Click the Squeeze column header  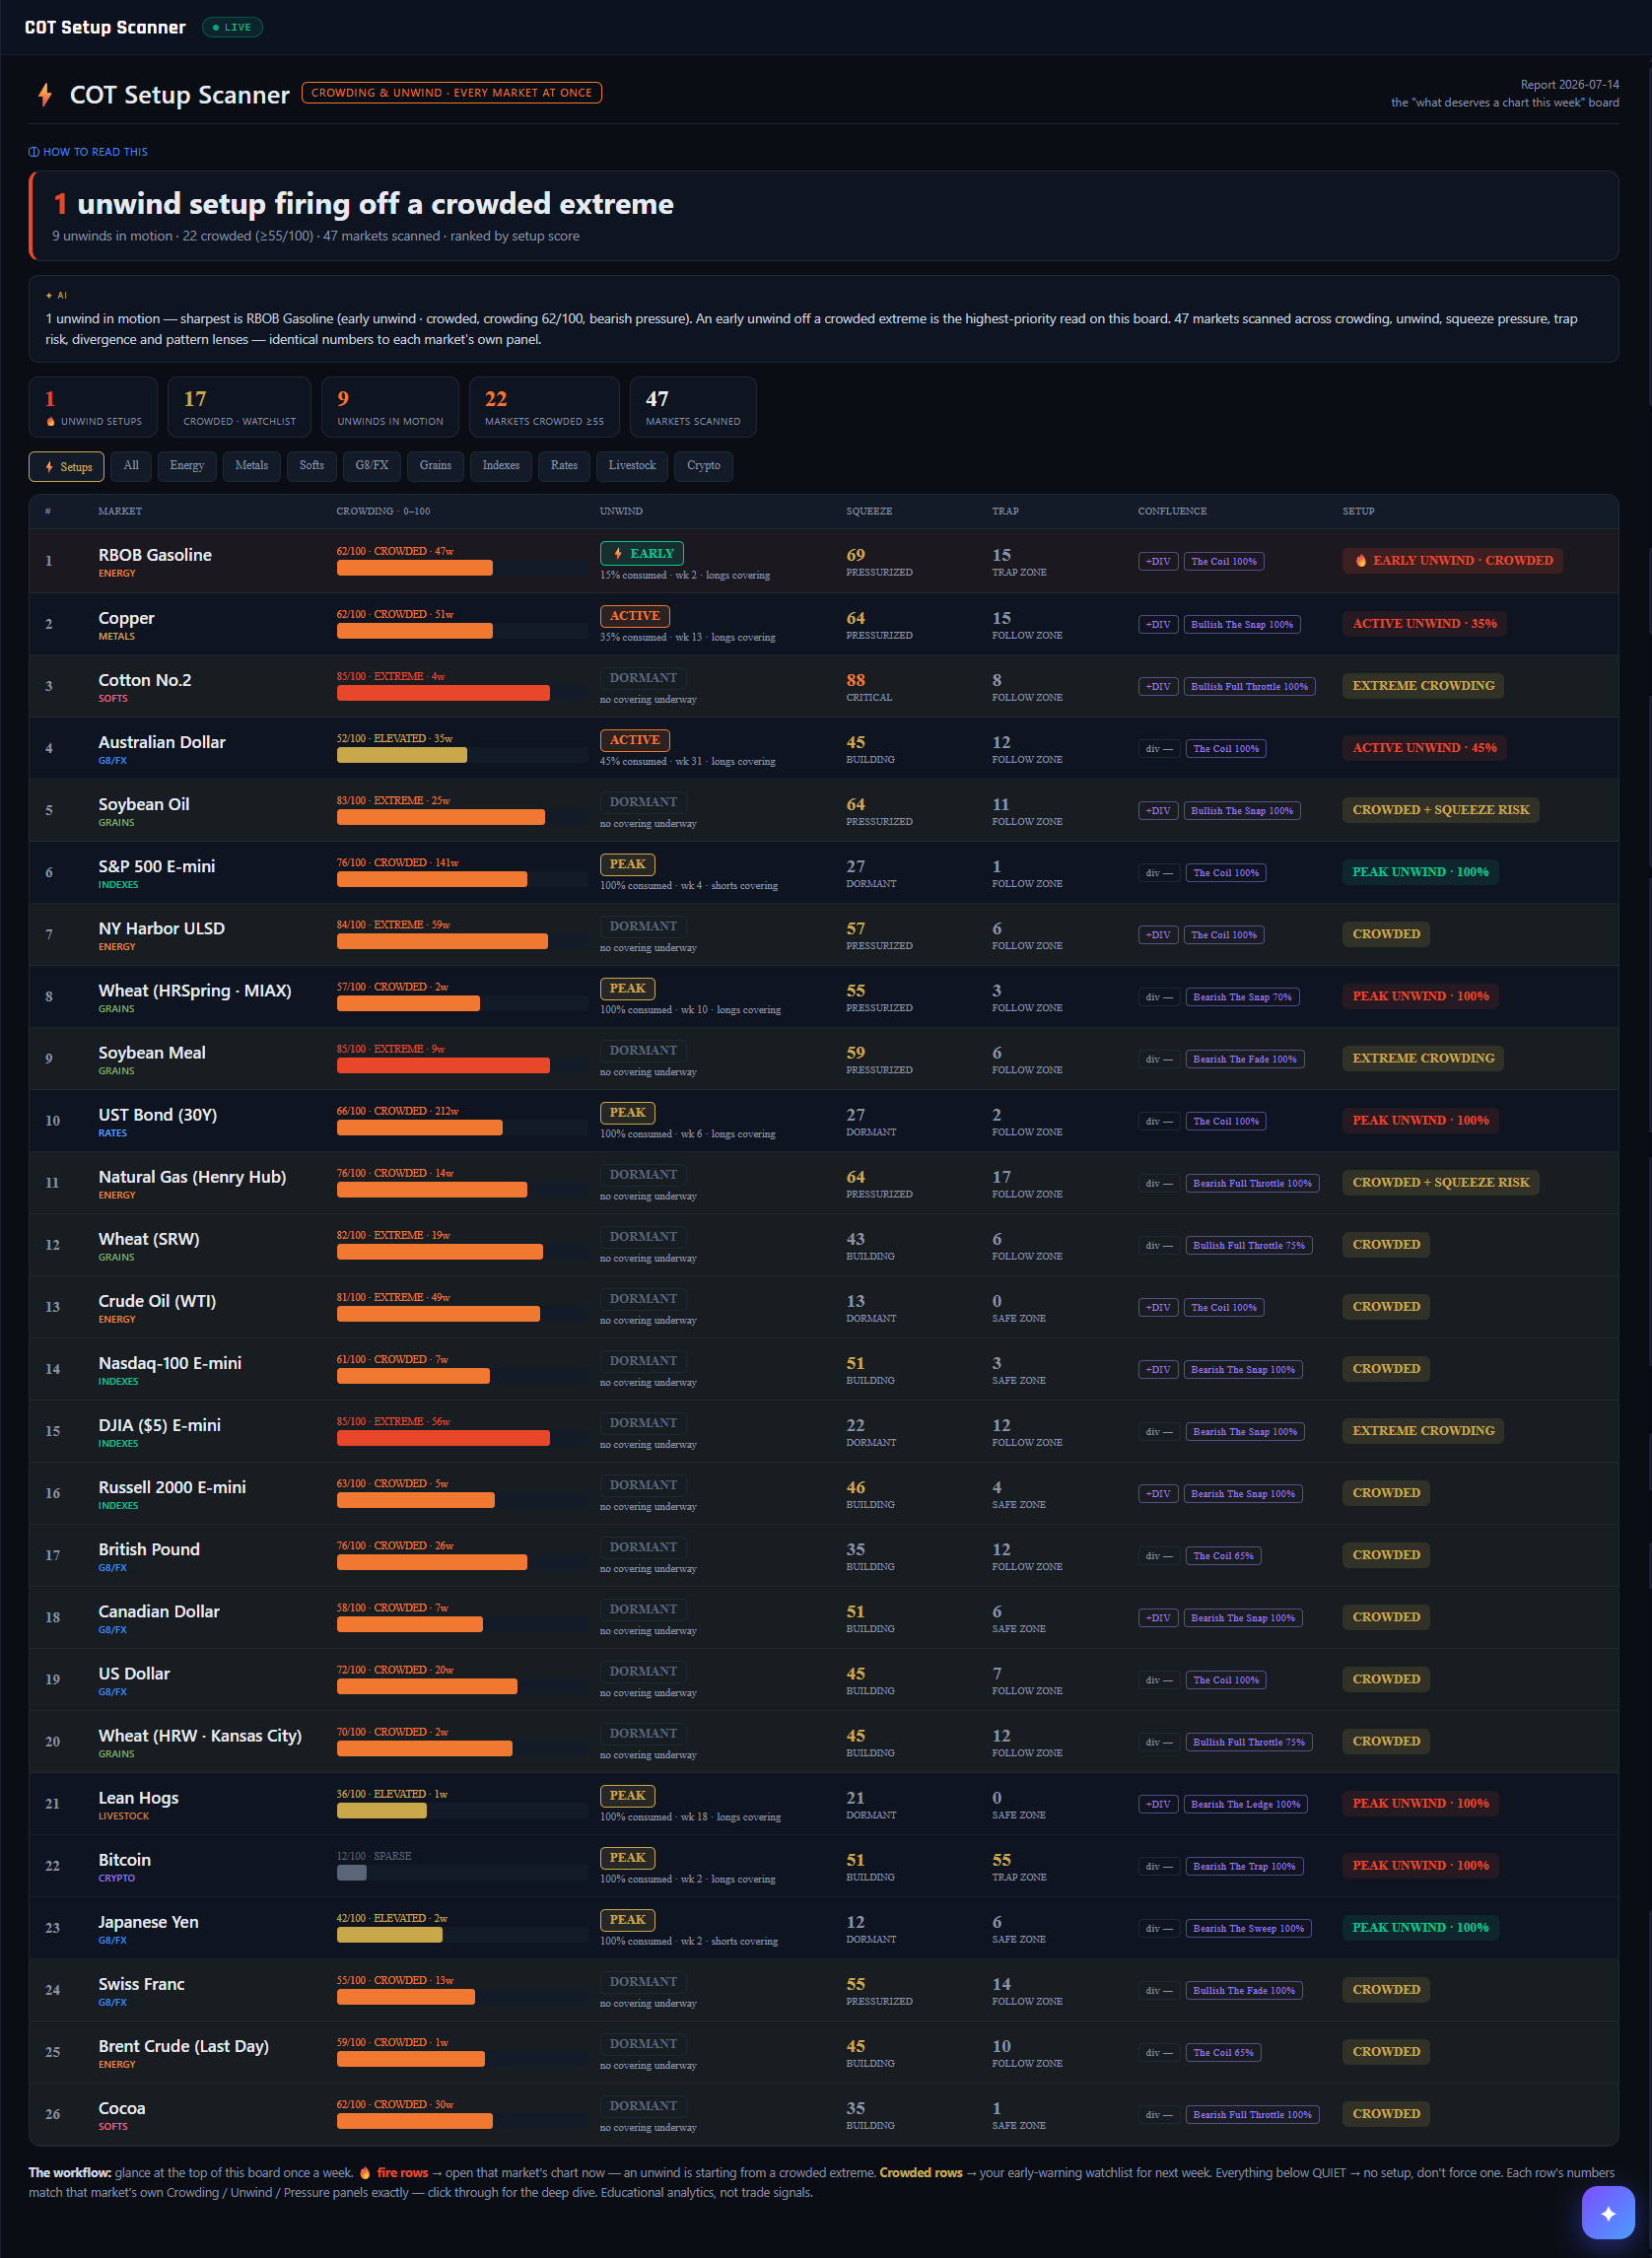869,512
